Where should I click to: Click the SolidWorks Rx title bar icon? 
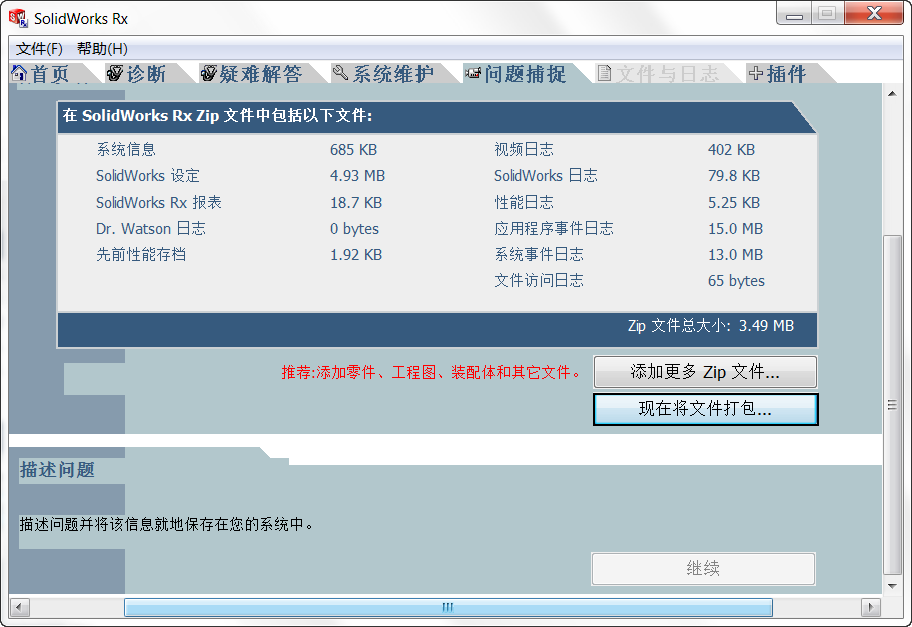(18, 18)
